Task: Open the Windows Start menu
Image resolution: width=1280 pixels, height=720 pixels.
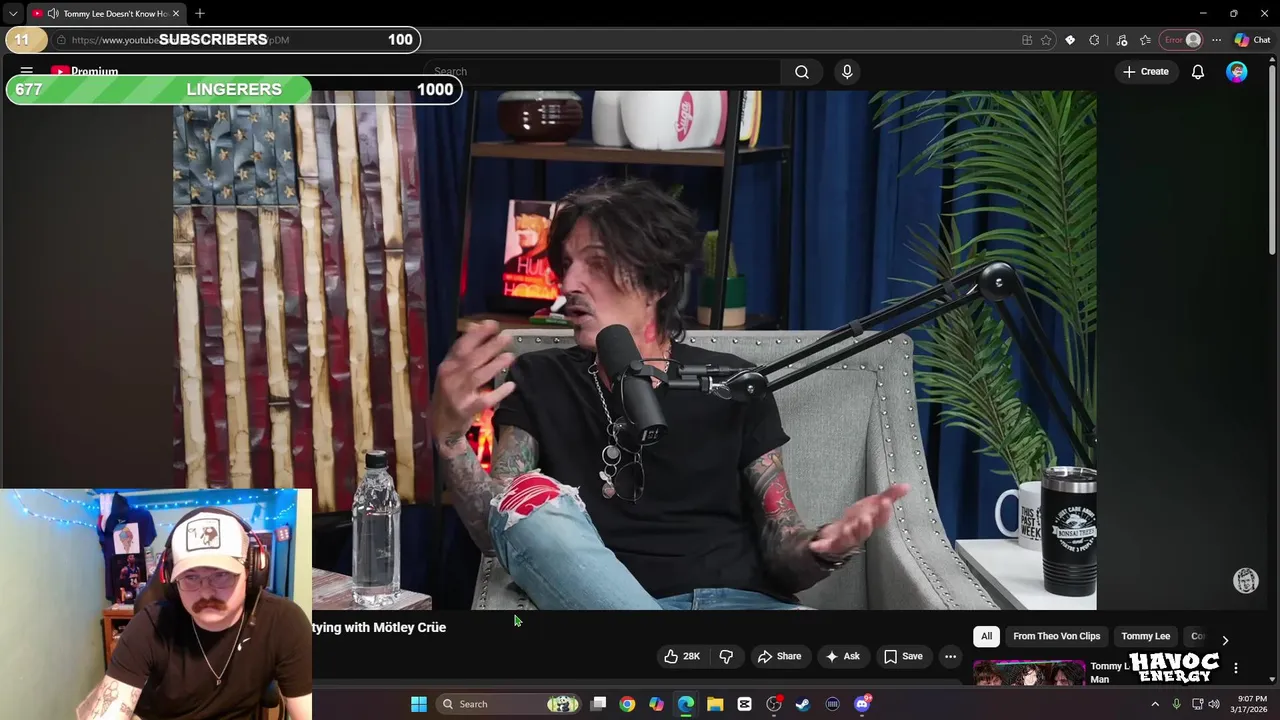Action: [419, 704]
